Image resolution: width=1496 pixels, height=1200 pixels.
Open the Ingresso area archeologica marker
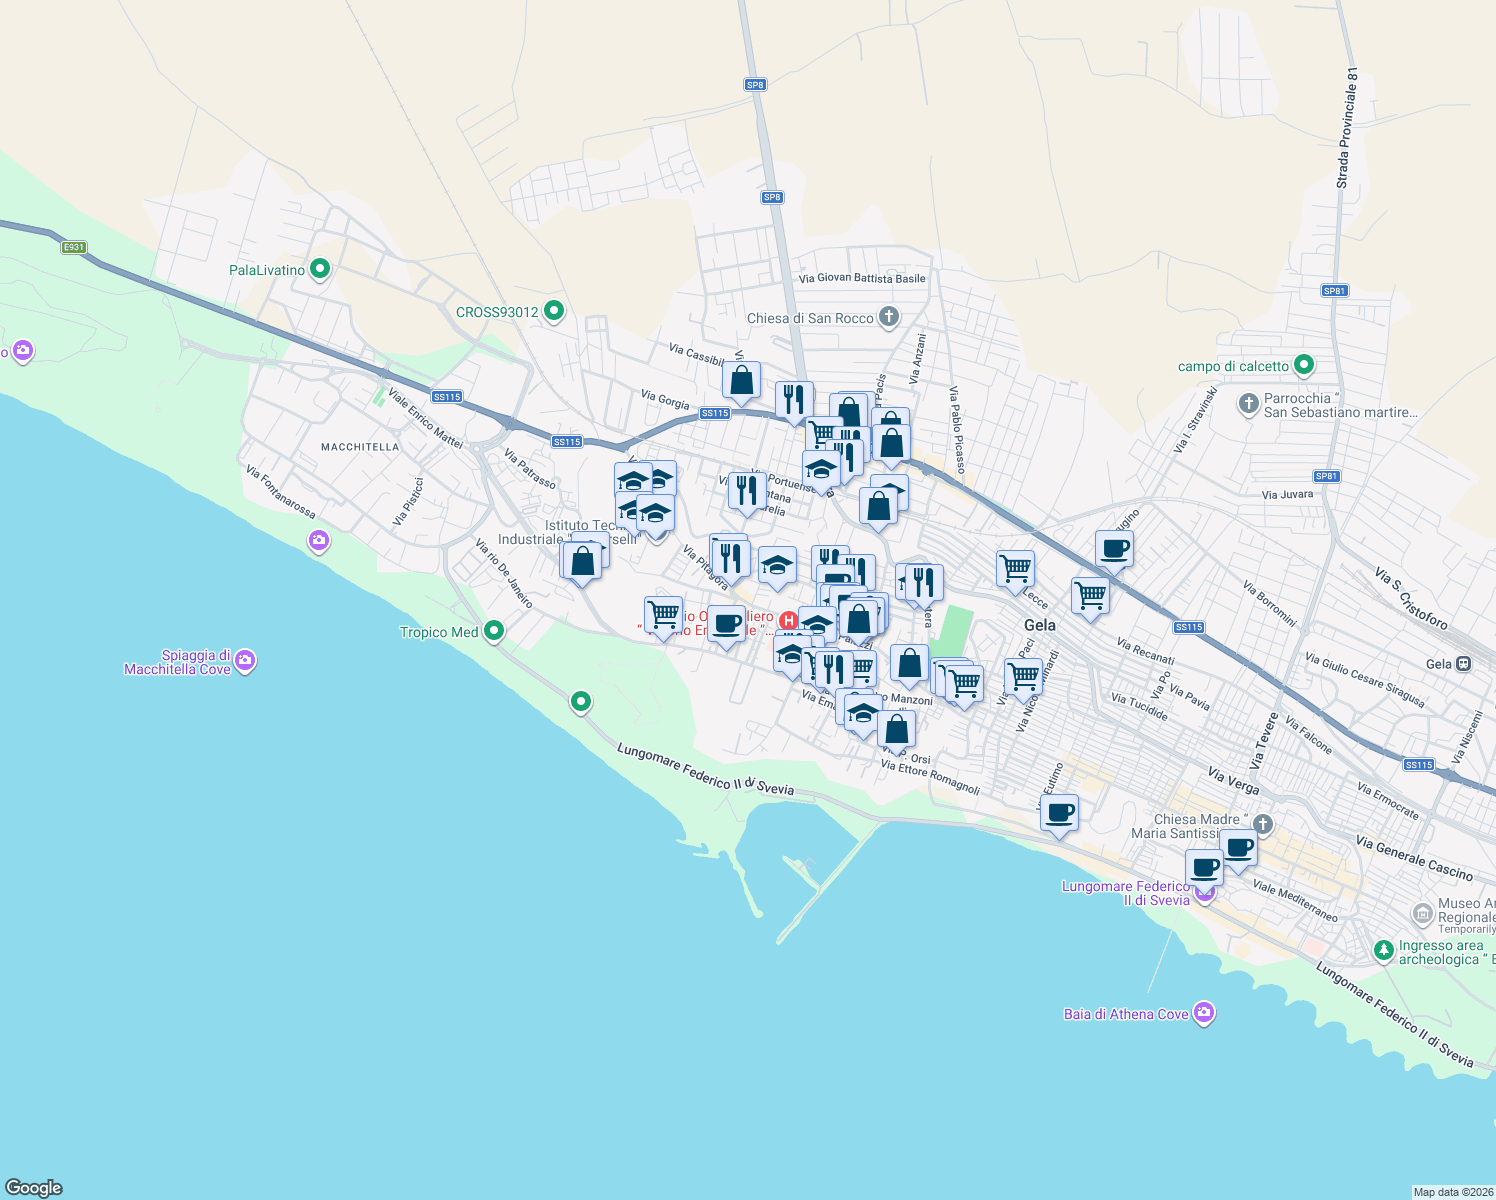pyautogui.click(x=1384, y=951)
